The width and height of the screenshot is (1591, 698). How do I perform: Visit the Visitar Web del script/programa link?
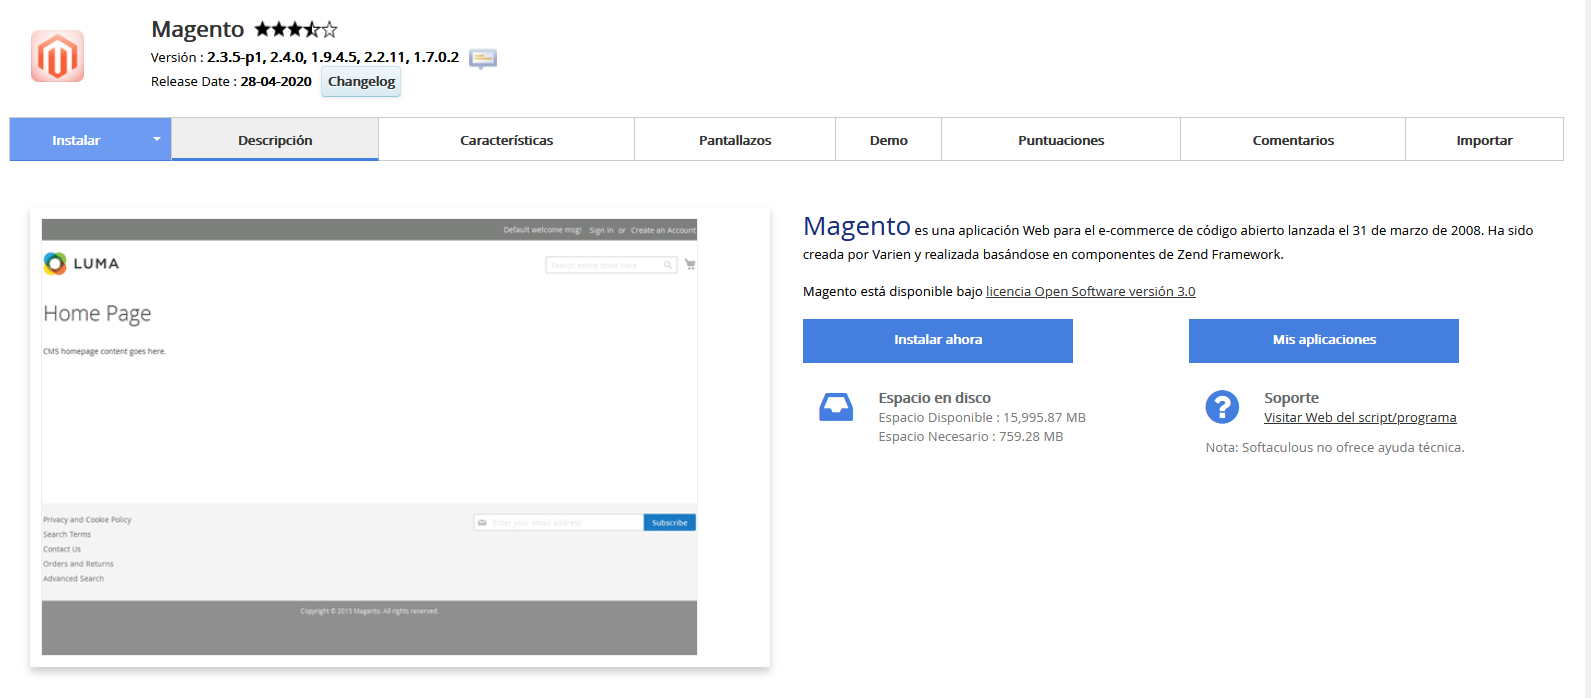[x=1360, y=418]
